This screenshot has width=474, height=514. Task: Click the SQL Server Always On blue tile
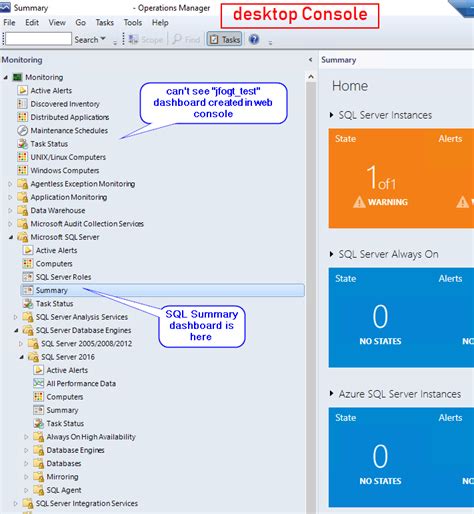pos(401,318)
